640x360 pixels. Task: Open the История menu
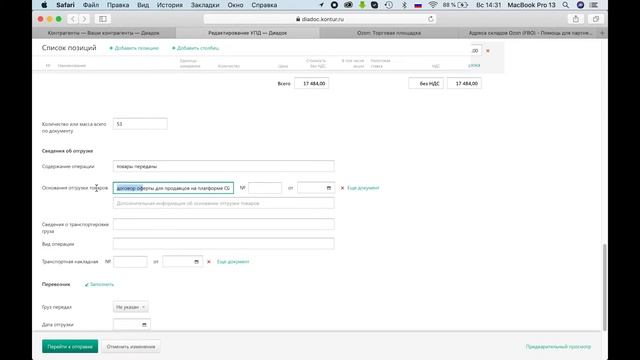coord(170,5)
